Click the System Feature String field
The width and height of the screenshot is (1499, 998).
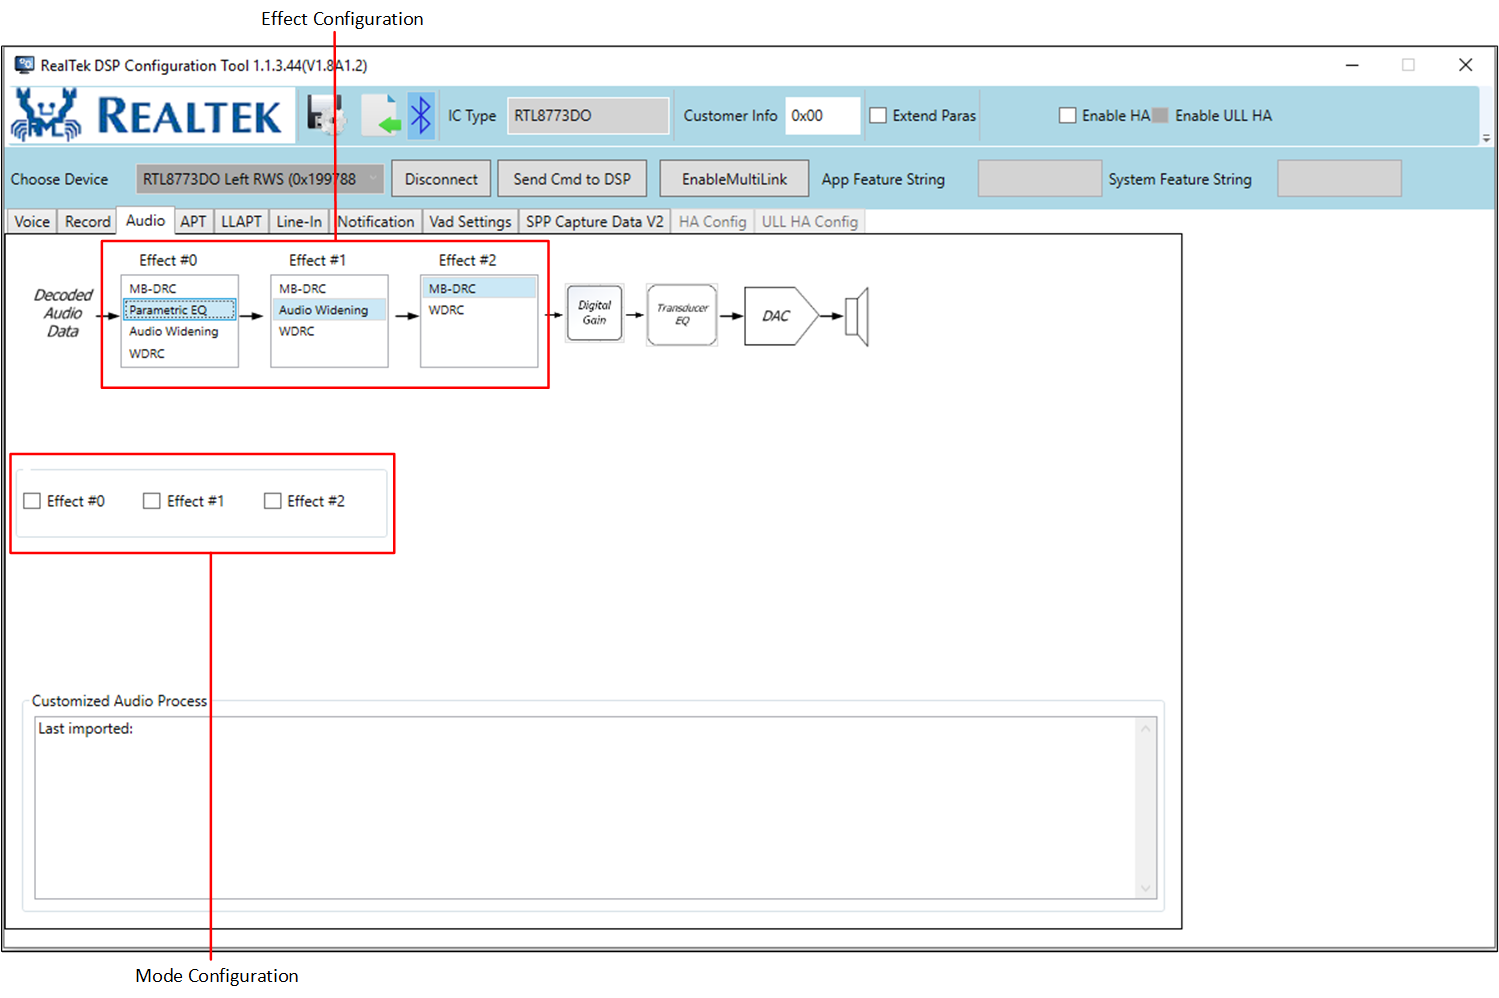tap(1339, 179)
